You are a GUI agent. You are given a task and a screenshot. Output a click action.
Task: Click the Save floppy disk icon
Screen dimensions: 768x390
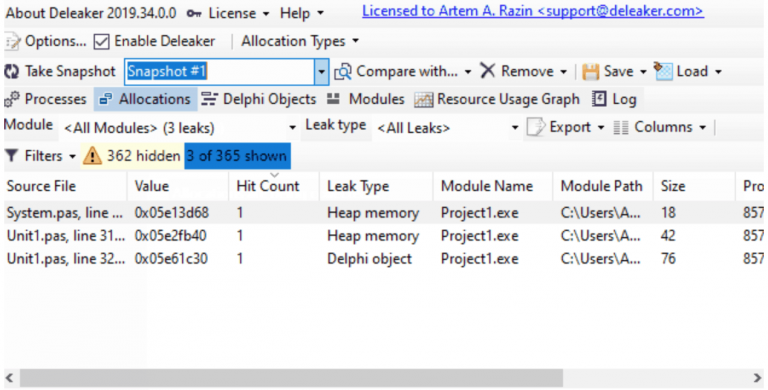tap(591, 72)
